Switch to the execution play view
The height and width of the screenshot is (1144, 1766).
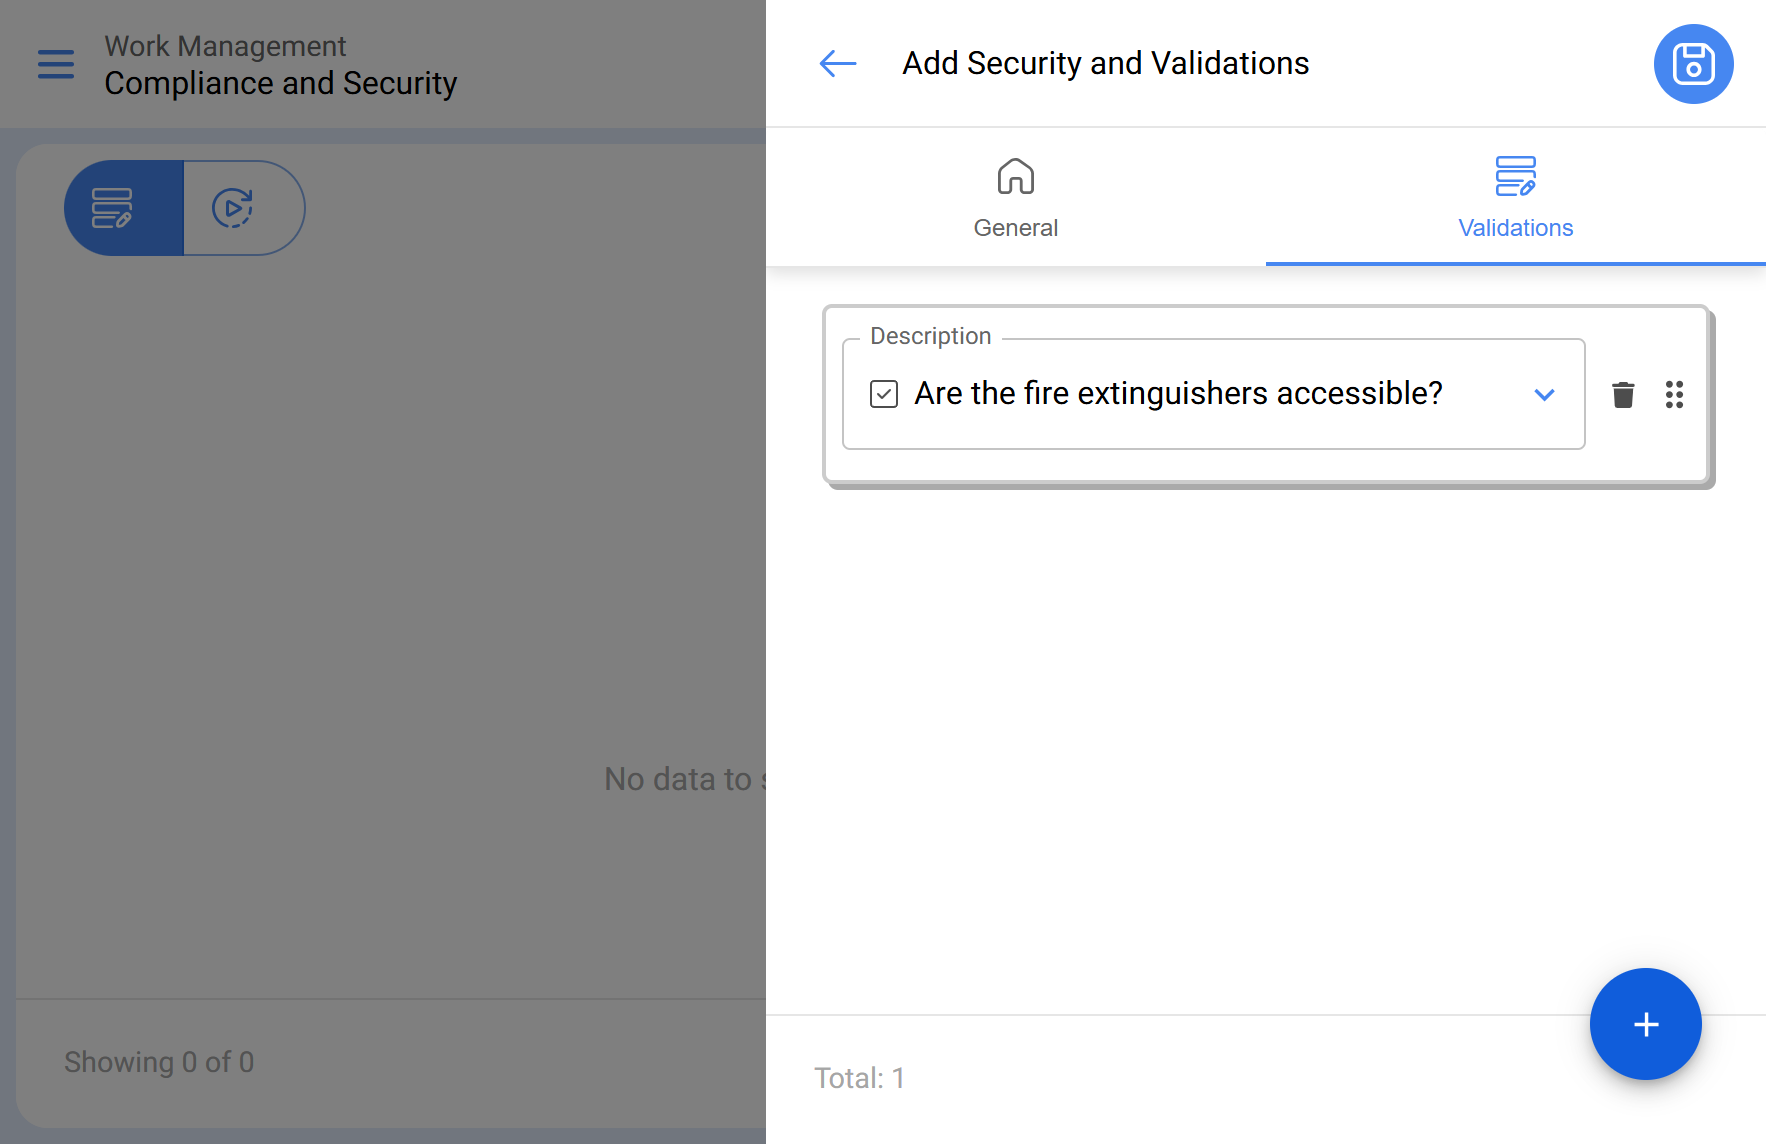tap(234, 208)
